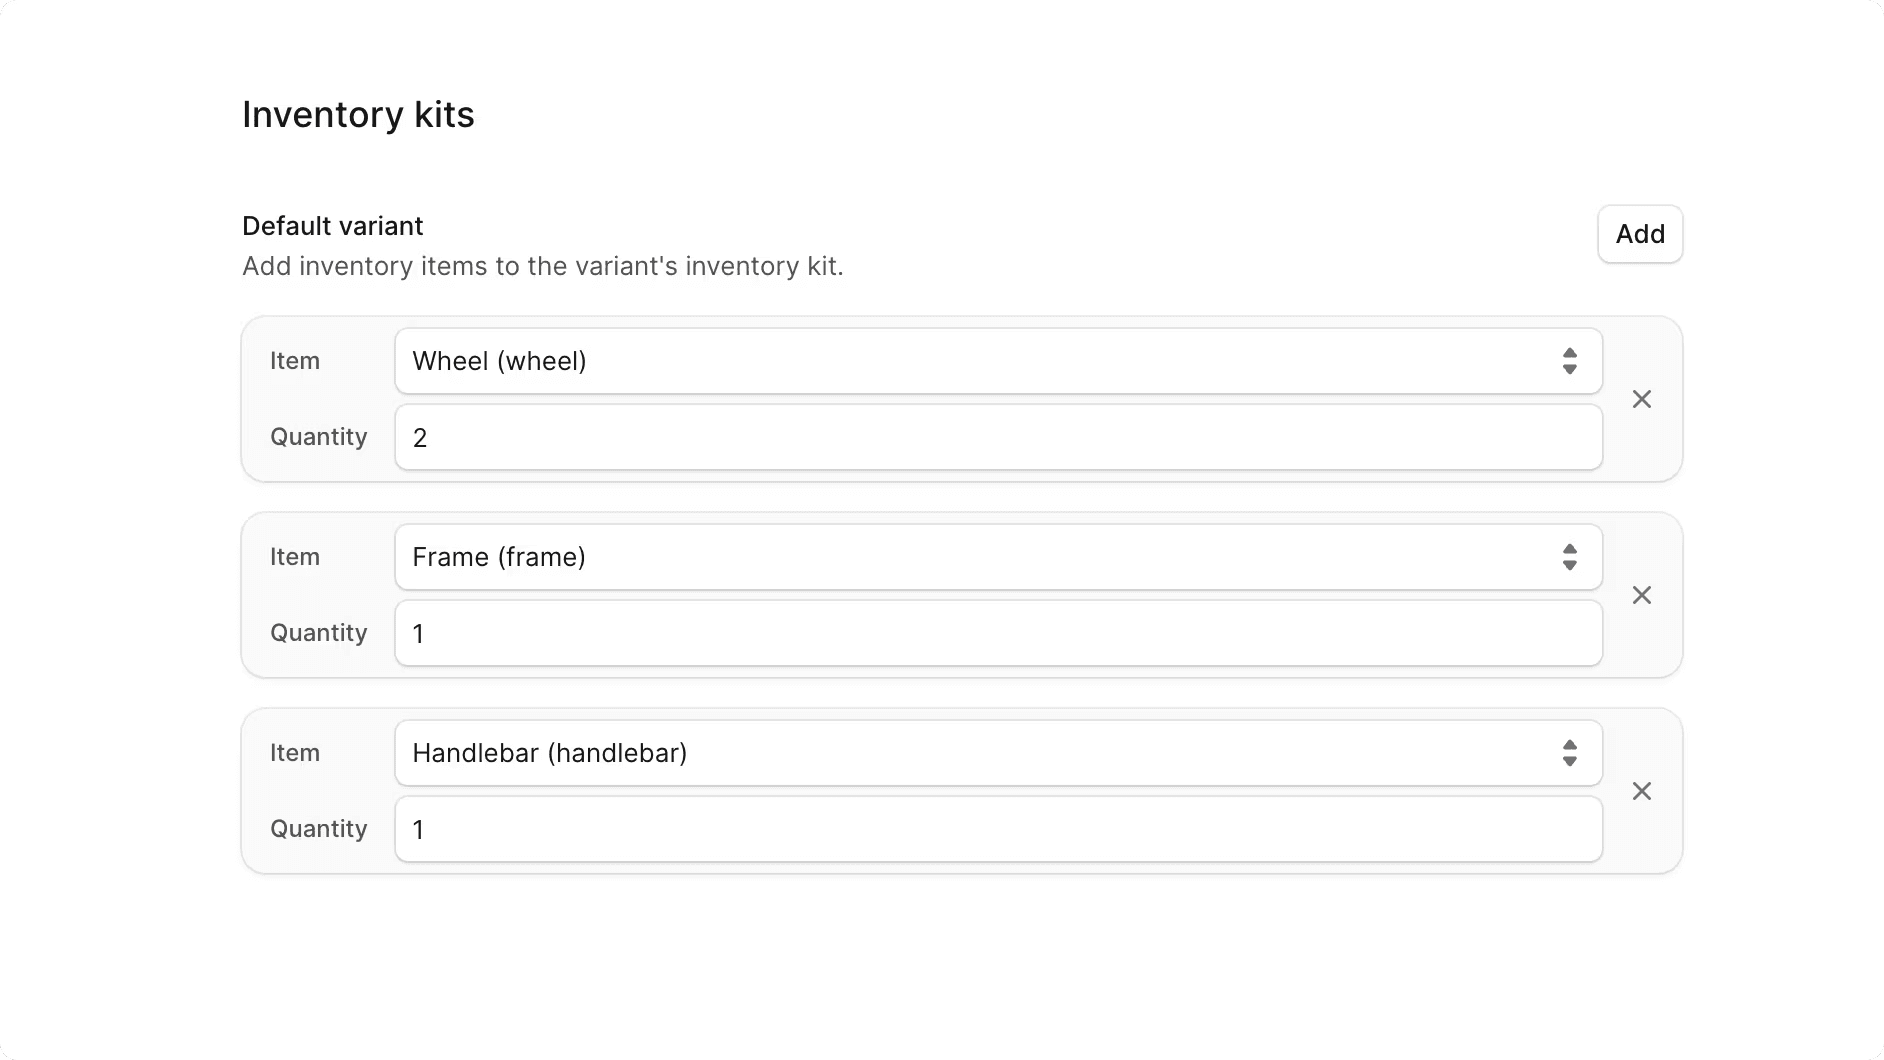
Task: Click the Add button
Action: [x=1639, y=234]
